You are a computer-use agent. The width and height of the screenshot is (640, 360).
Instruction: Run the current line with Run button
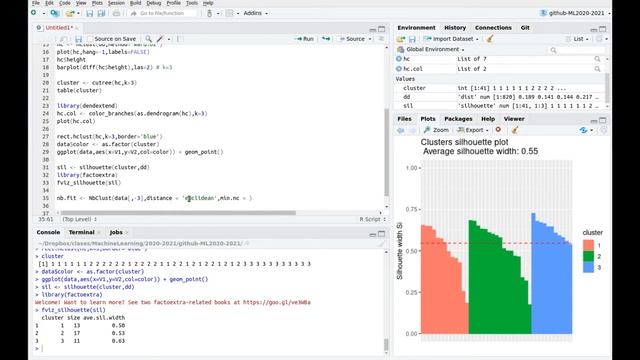(x=304, y=39)
